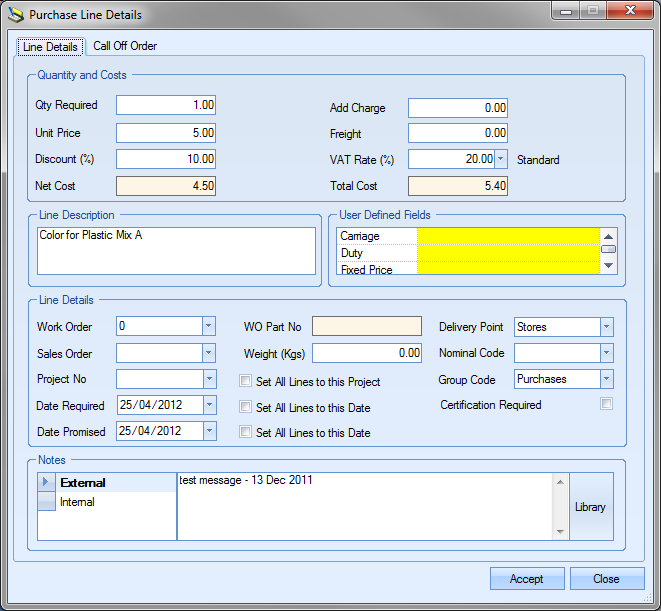
Task: Open the Delivery Point Stores dropdown
Action: [x=605, y=327]
